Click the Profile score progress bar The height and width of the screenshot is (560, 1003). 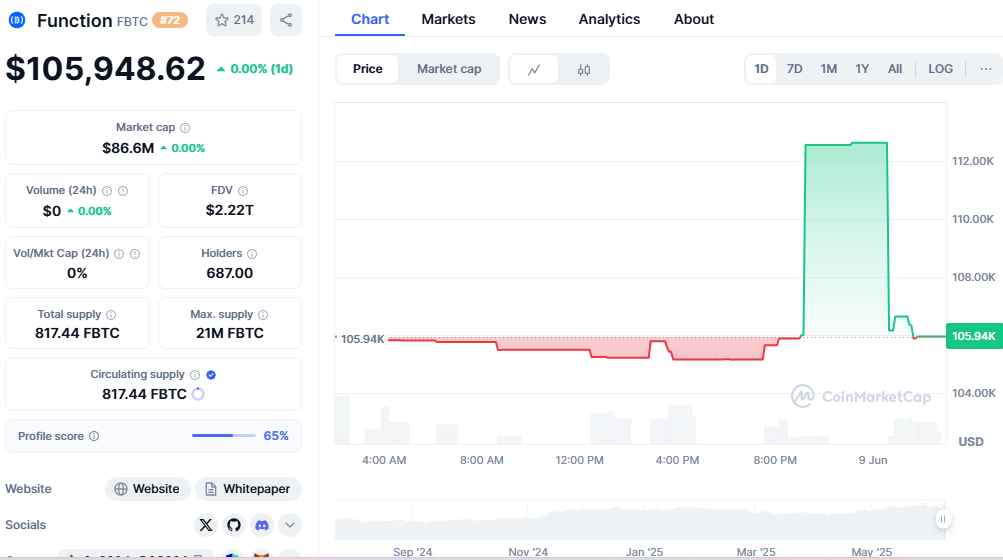[224, 436]
